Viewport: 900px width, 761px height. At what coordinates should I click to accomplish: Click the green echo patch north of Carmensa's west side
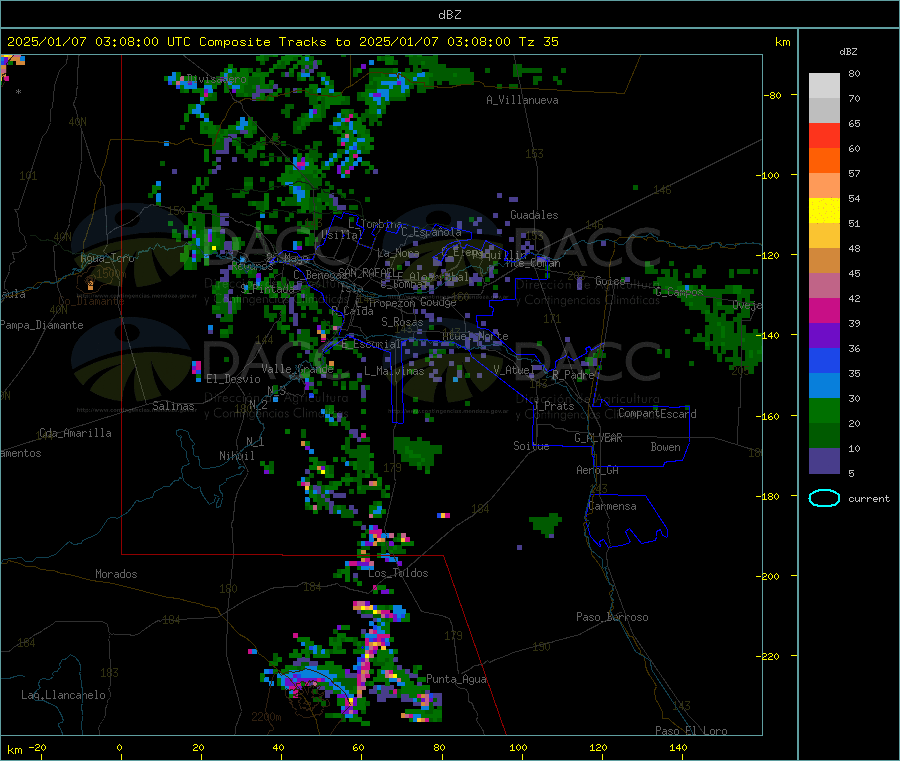pyautogui.click(x=545, y=525)
